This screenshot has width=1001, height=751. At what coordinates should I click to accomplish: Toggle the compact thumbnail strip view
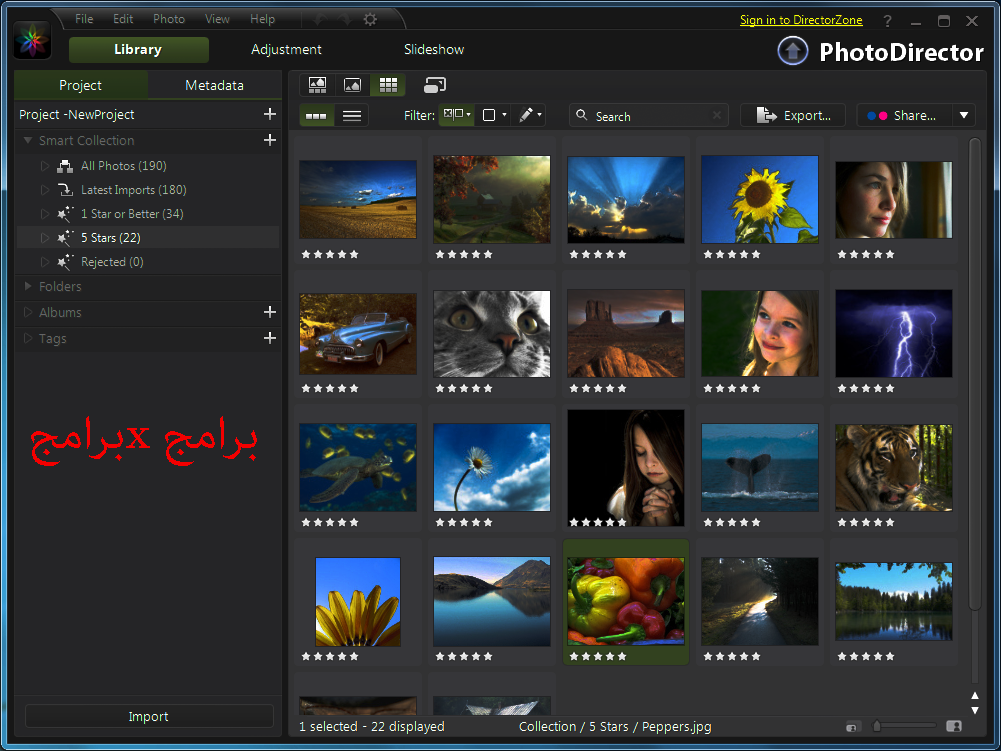(316, 115)
